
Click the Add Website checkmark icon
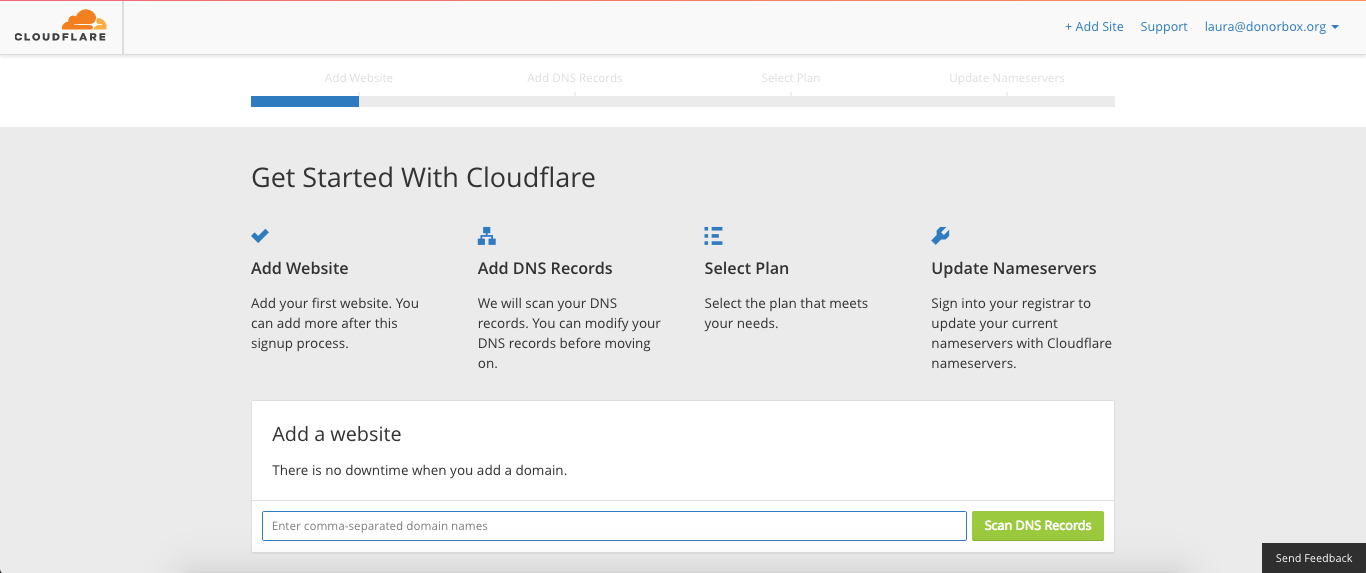(260, 236)
